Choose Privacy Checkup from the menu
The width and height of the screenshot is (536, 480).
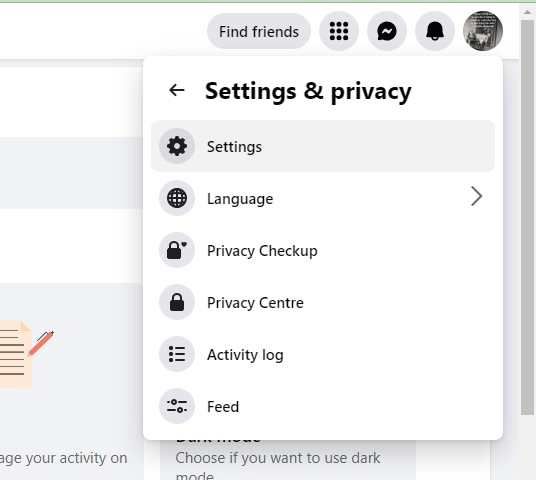(323, 250)
